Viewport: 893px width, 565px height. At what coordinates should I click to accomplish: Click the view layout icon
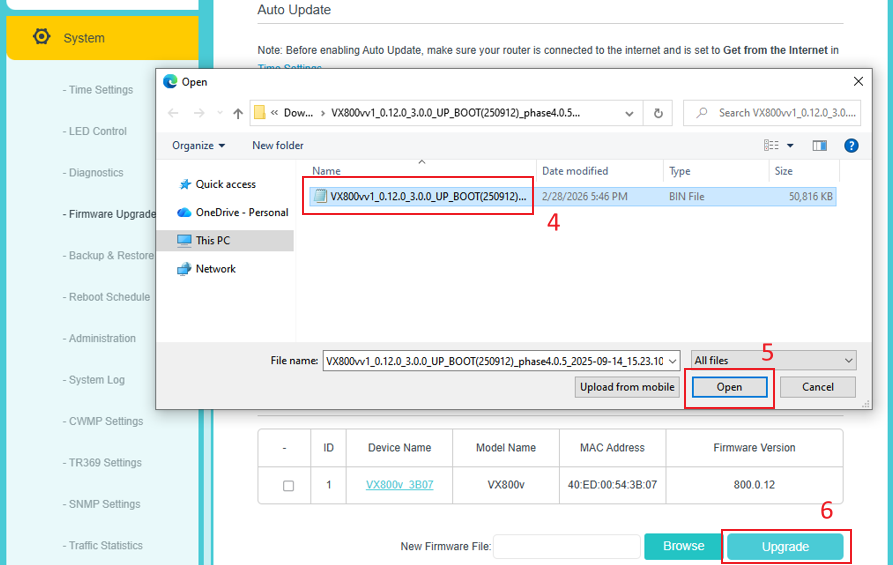tap(771, 146)
